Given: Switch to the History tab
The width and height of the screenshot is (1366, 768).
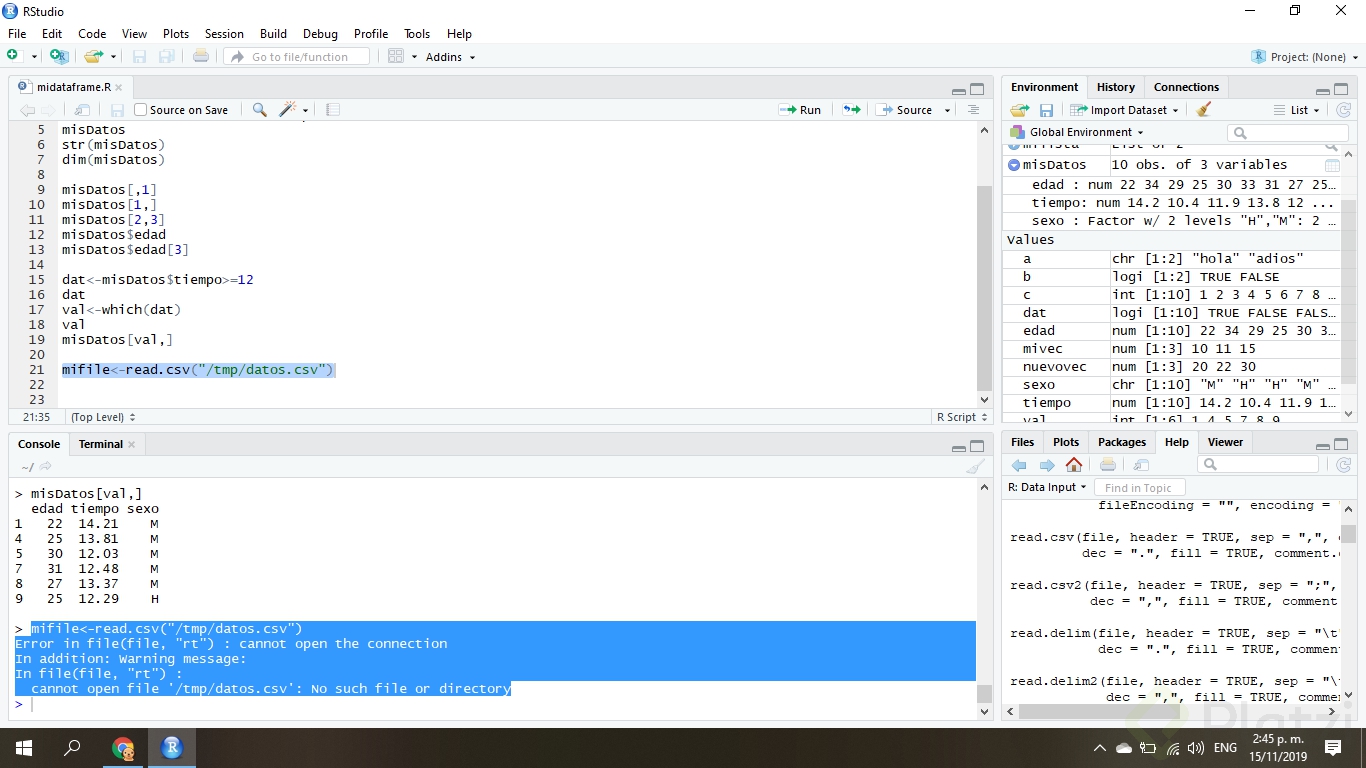Looking at the screenshot, I should (x=1115, y=87).
